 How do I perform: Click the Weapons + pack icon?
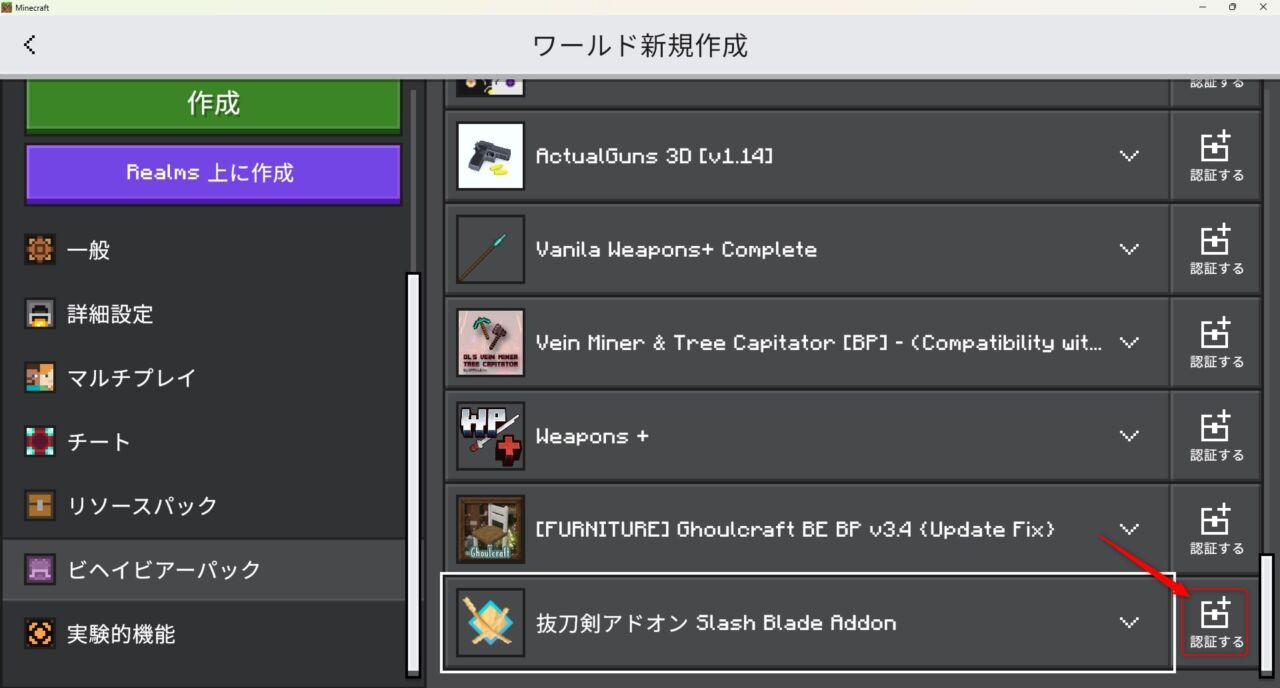coord(489,436)
